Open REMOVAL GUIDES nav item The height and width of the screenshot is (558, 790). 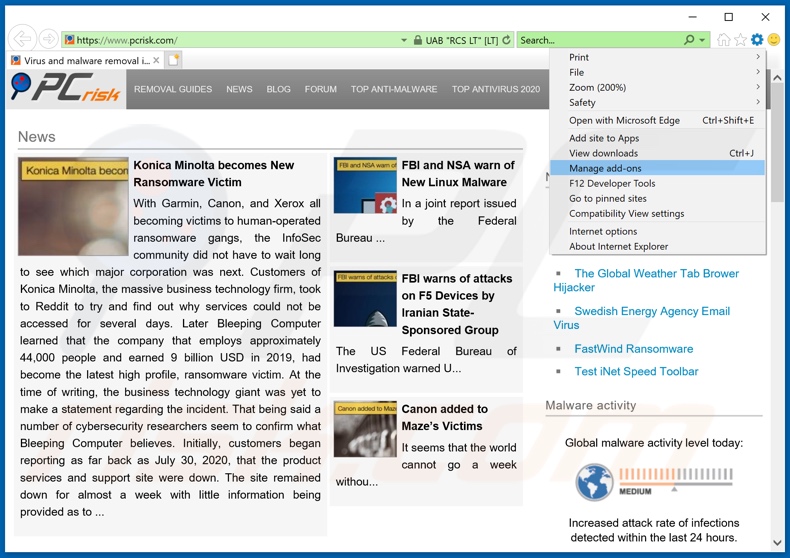[173, 89]
